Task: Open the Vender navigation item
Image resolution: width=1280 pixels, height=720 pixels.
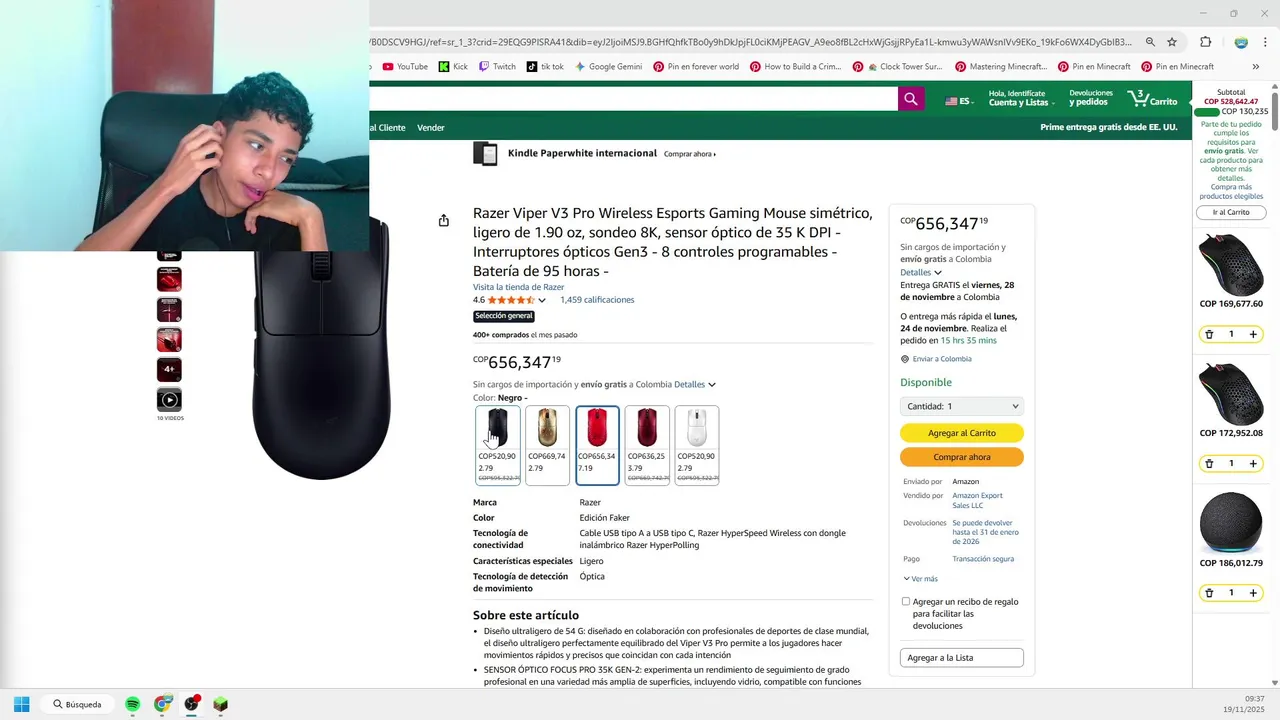Action: pos(431,128)
